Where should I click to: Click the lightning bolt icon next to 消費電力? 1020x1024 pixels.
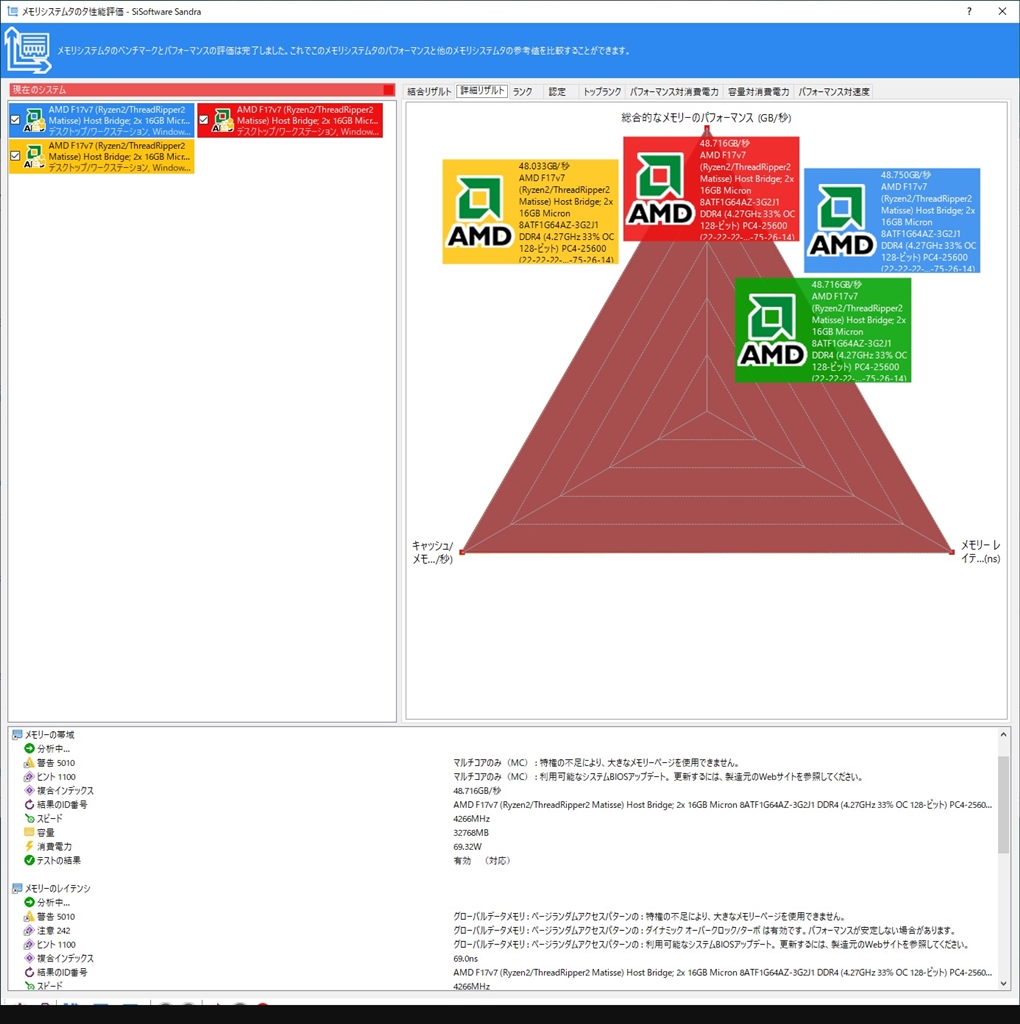[x=29, y=846]
